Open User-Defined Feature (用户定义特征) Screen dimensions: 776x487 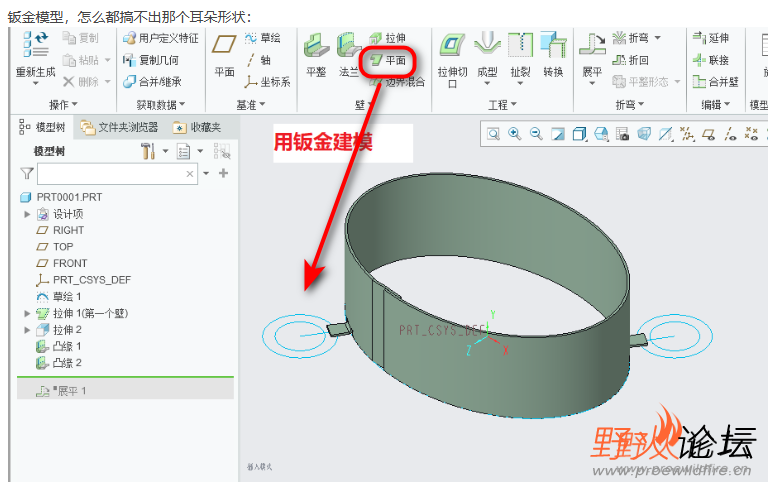pyautogui.click(x=160, y=38)
